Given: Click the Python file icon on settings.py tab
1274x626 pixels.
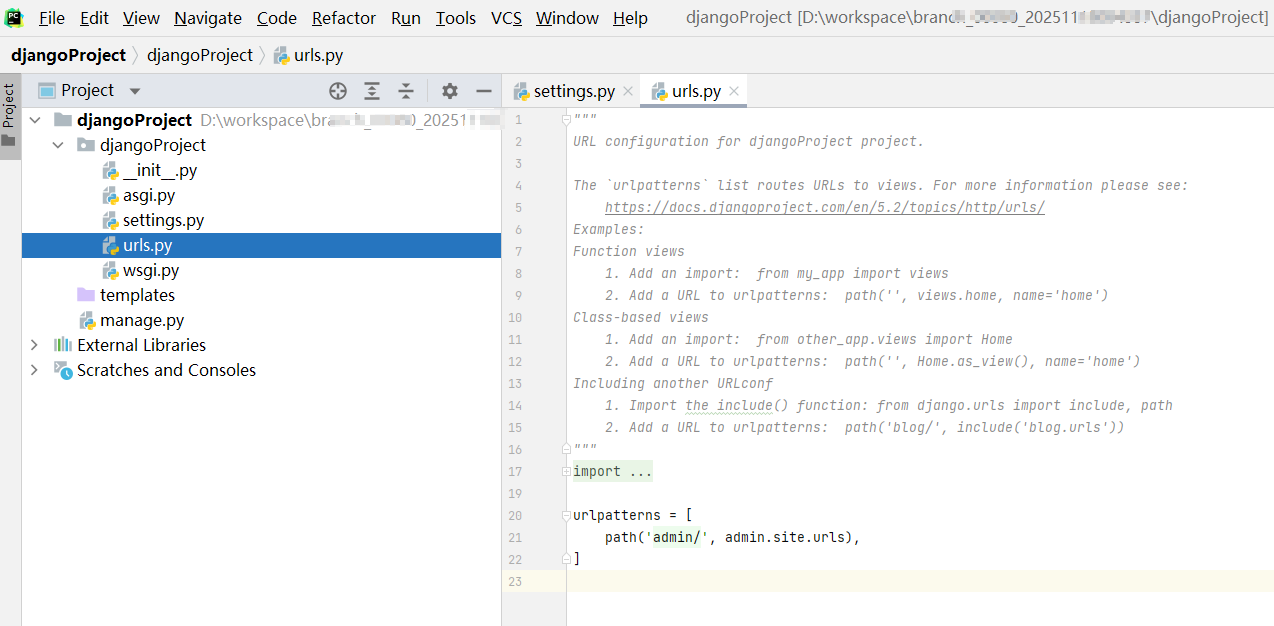Looking at the screenshot, I should 521,91.
